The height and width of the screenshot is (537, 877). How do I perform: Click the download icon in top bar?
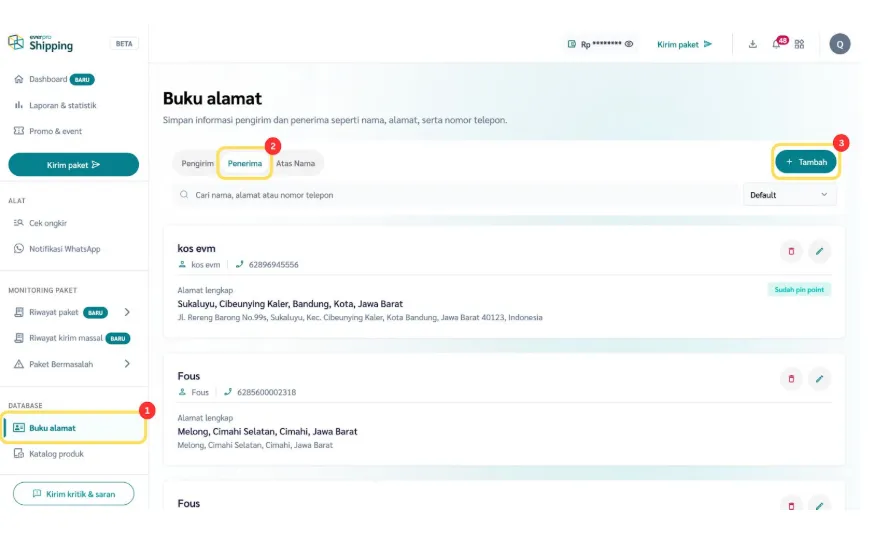point(752,44)
